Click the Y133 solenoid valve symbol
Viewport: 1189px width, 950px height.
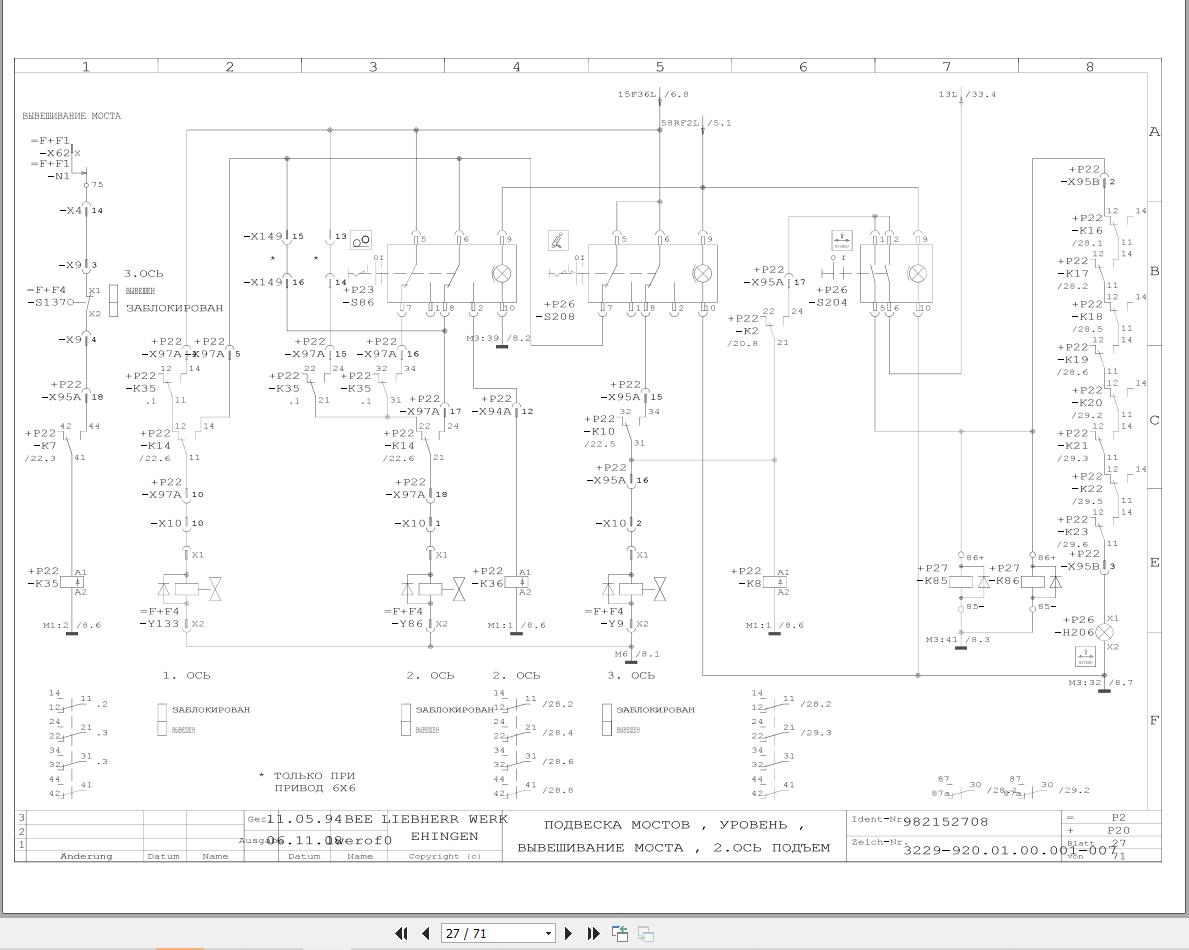point(189,590)
